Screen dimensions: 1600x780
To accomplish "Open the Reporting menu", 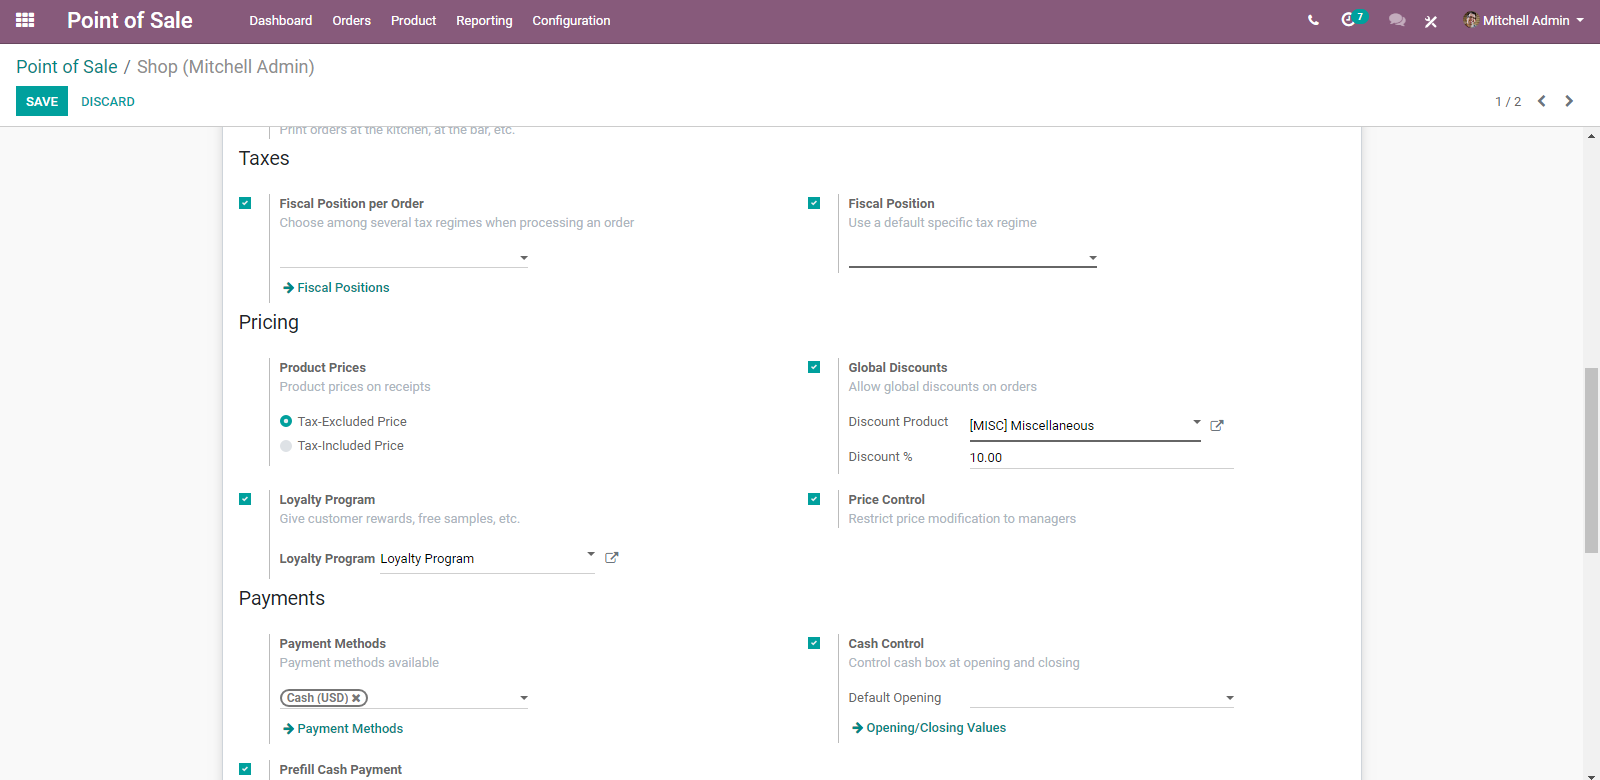I will [x=484, y=20].
